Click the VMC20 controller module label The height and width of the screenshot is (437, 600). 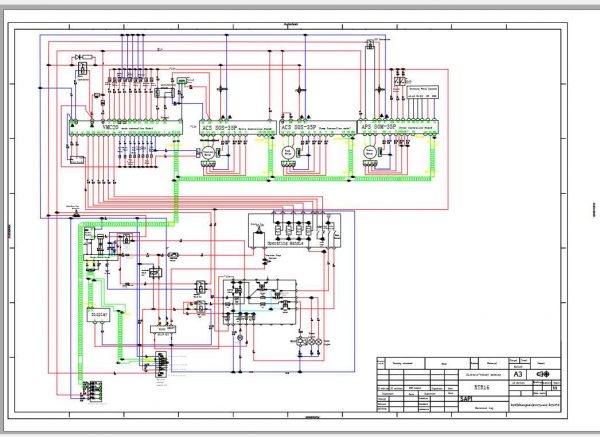coord(112,127)
